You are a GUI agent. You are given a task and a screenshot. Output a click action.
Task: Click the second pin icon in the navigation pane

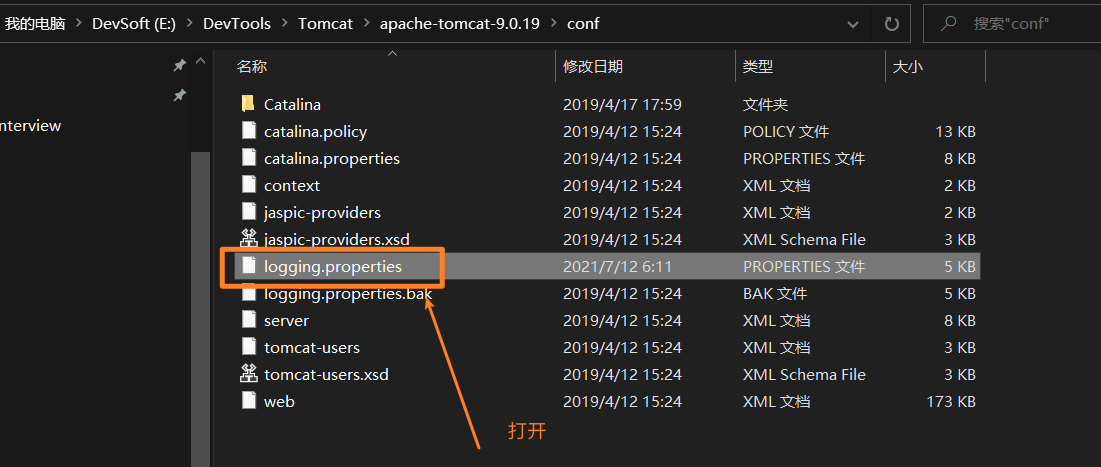[x=180, y=96]
